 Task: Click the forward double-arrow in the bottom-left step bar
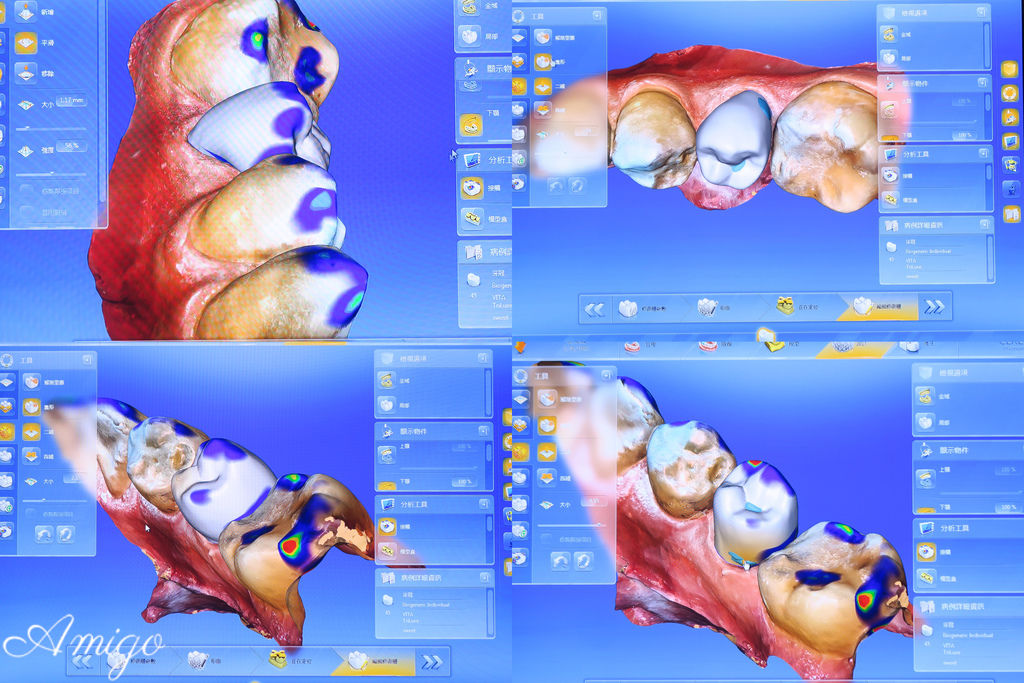pyautogui.click(x=432, y=663)
